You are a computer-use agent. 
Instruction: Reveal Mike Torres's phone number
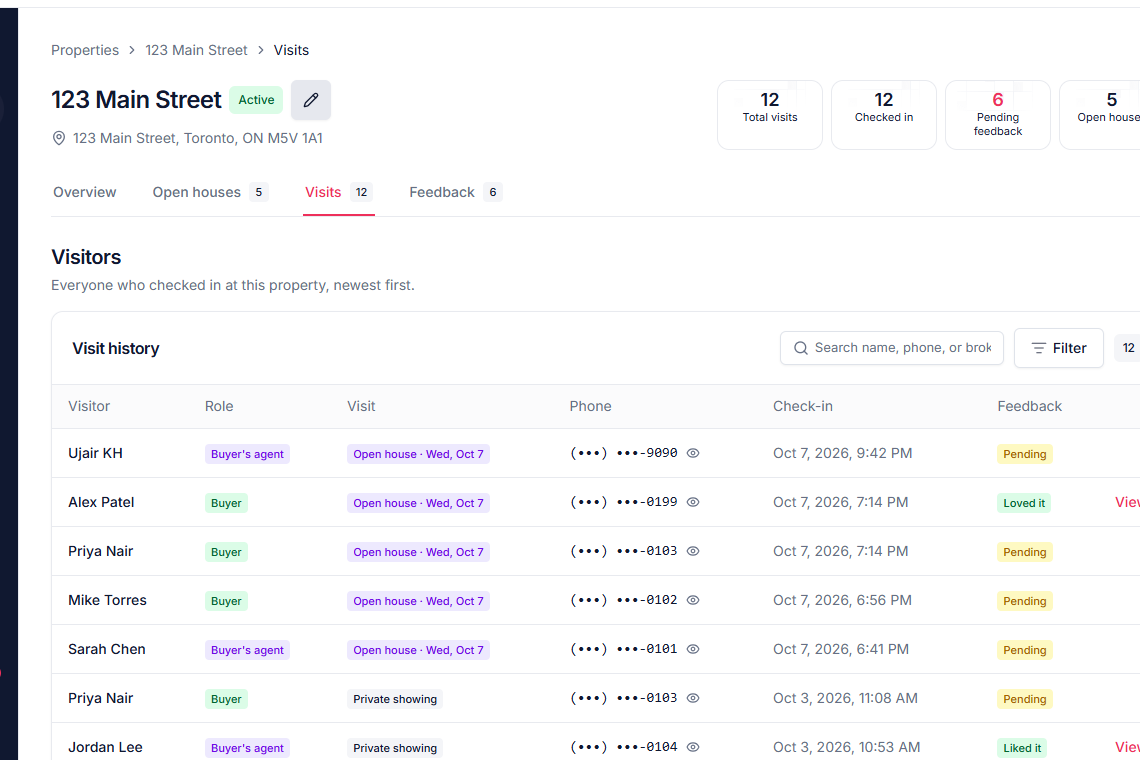[x=693, y=600]
